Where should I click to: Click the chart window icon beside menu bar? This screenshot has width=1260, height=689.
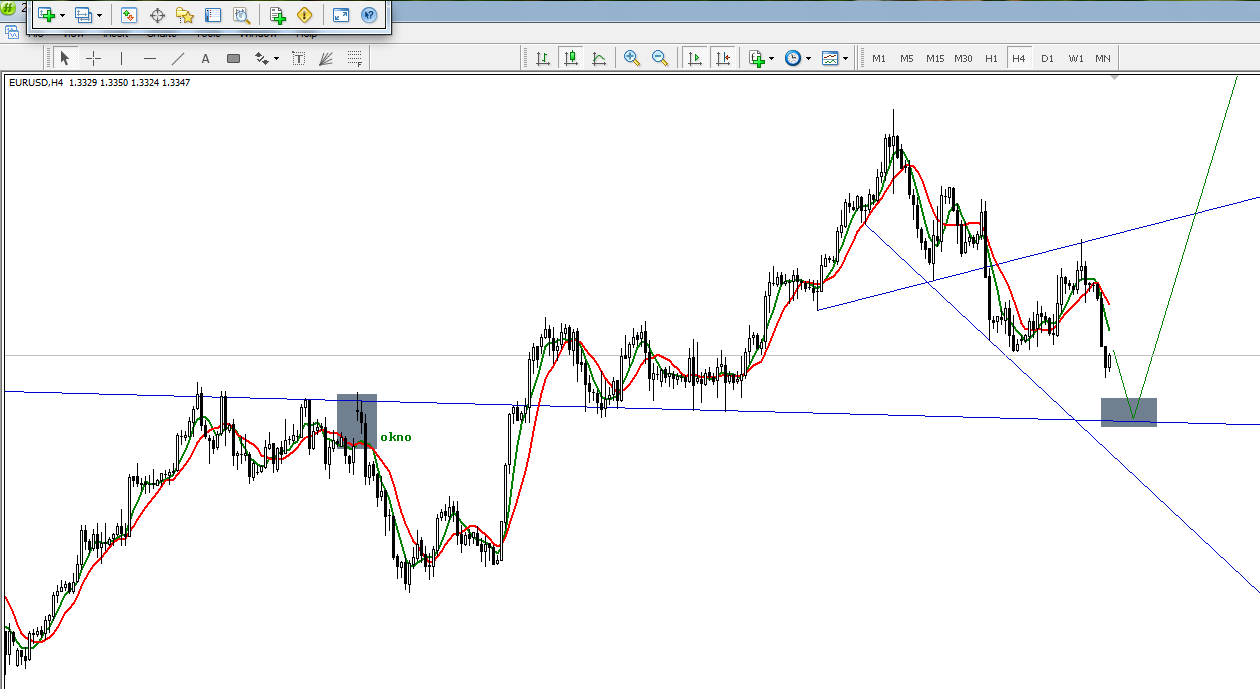click(12, 33)
